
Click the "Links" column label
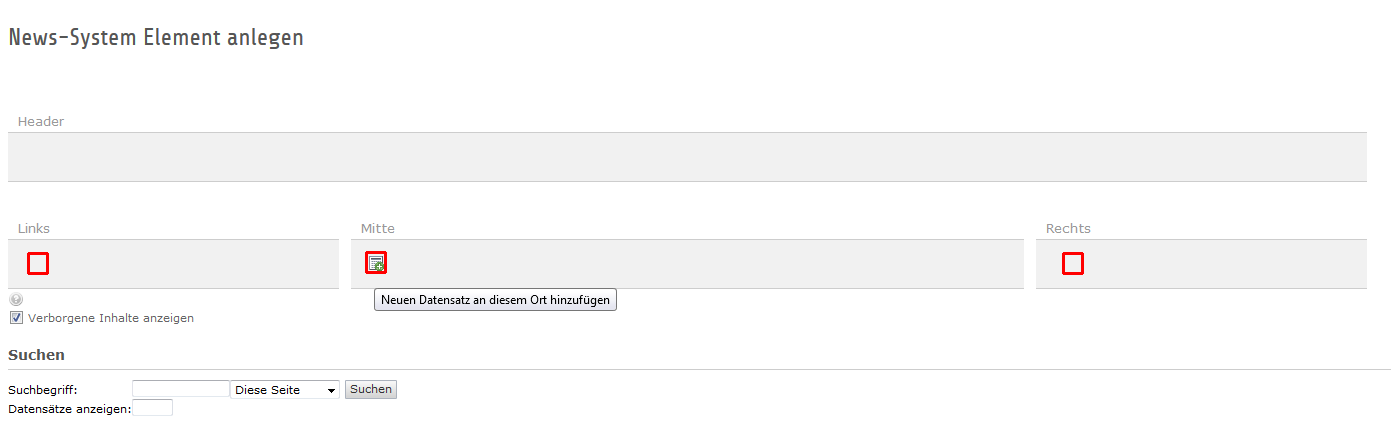(x=34, y=229)
